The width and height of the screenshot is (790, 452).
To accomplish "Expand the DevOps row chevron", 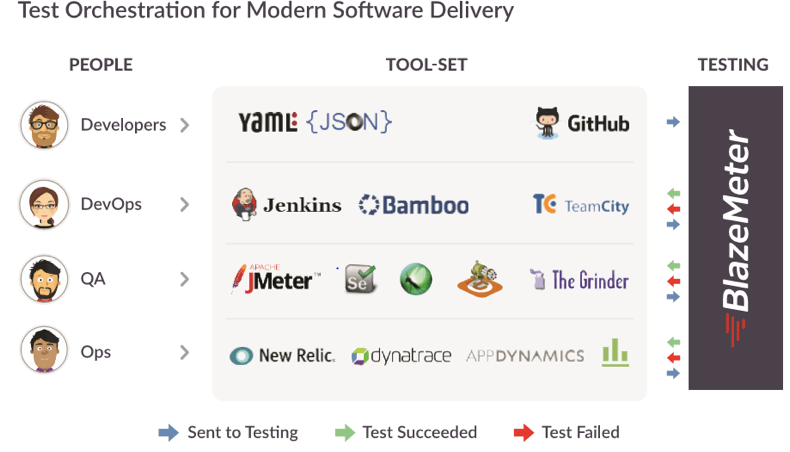I will coord(185,205).
